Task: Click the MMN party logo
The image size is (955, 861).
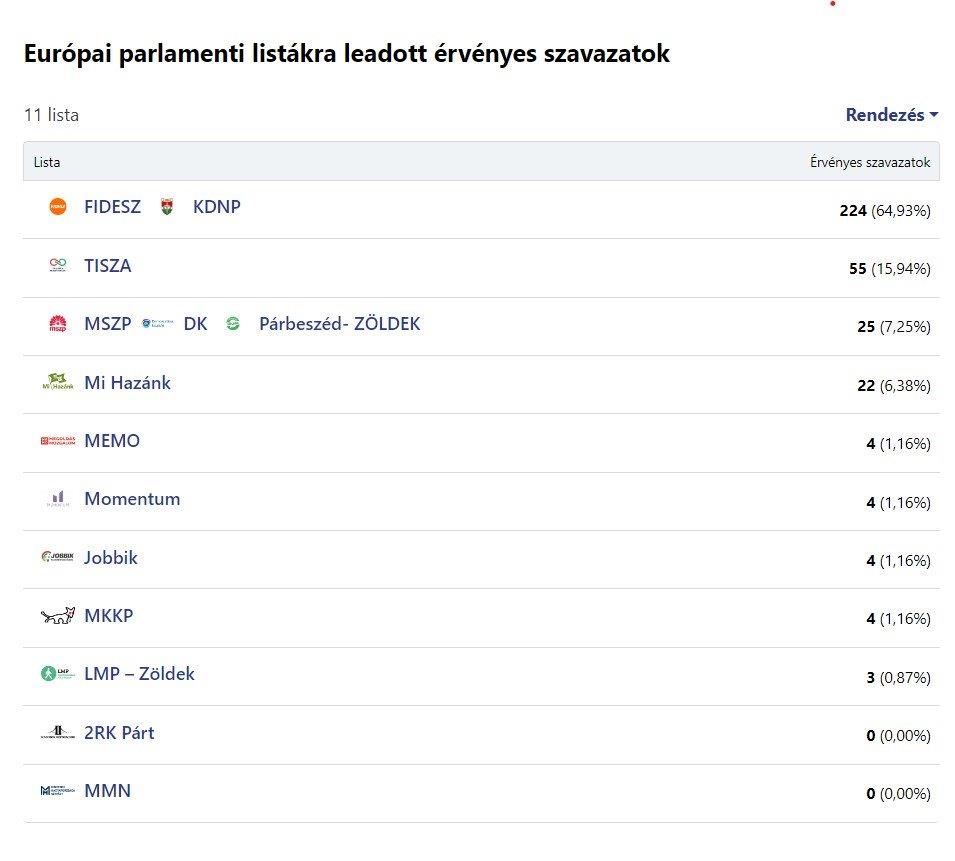Action: (58, 790)
